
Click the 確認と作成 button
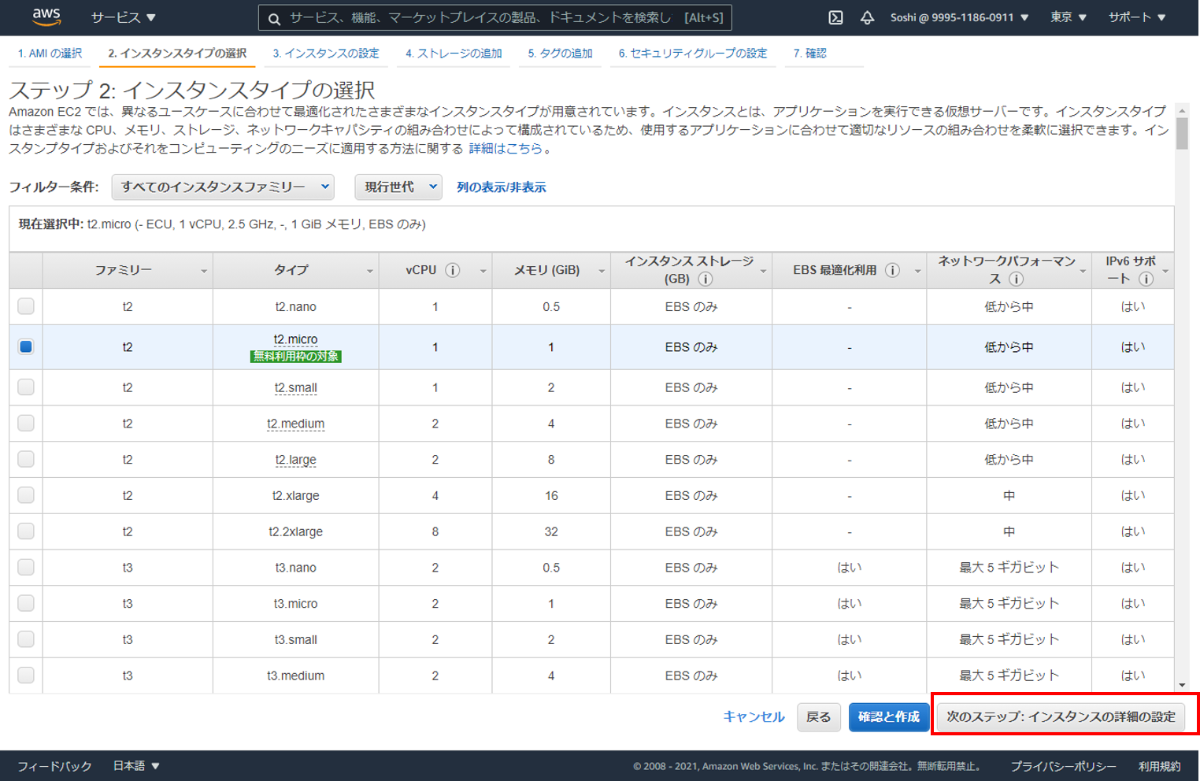tap(887, 717)
